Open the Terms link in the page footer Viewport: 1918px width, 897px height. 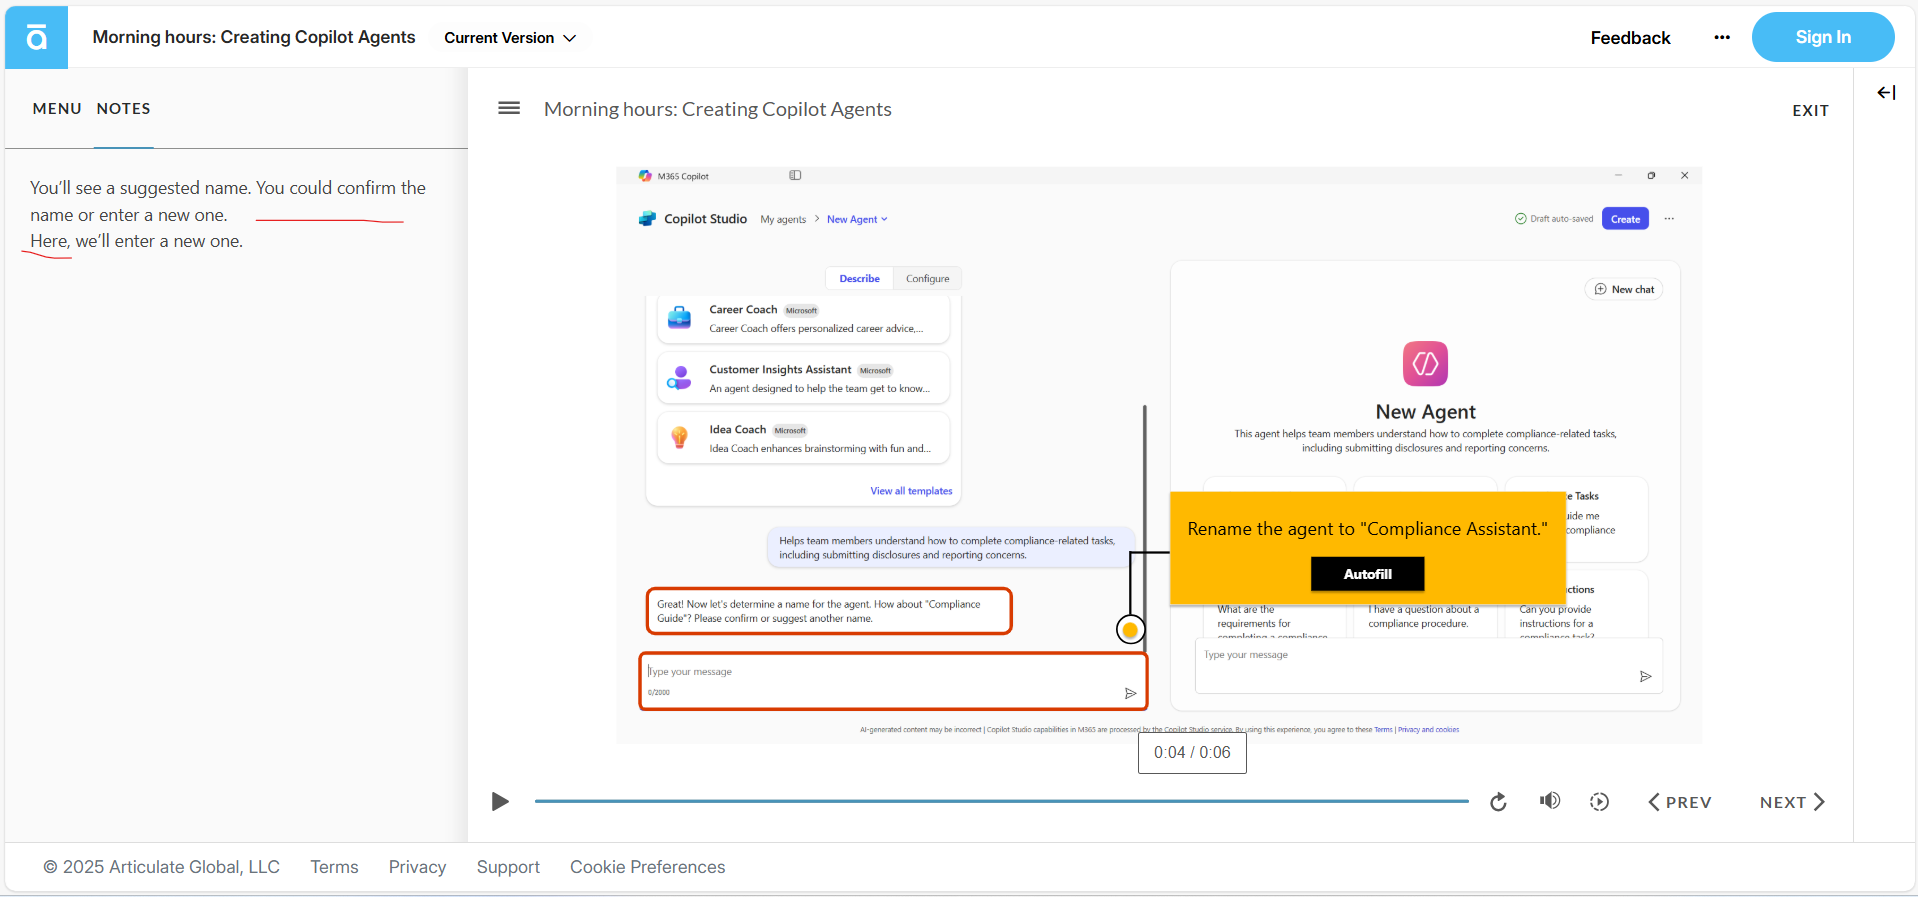coord(334,867)
